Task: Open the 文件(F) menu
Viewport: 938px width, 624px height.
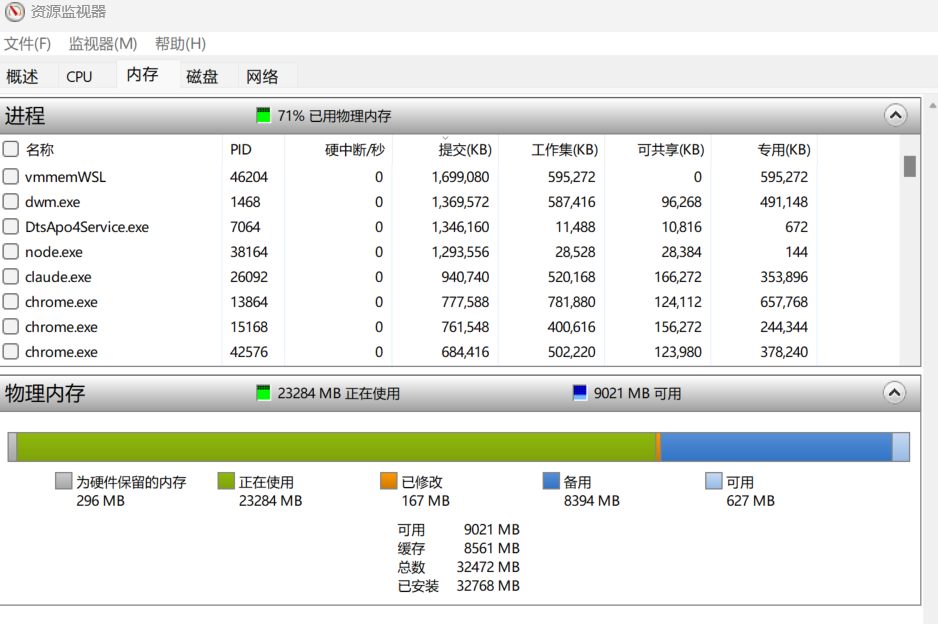Action: coord(28,44)
